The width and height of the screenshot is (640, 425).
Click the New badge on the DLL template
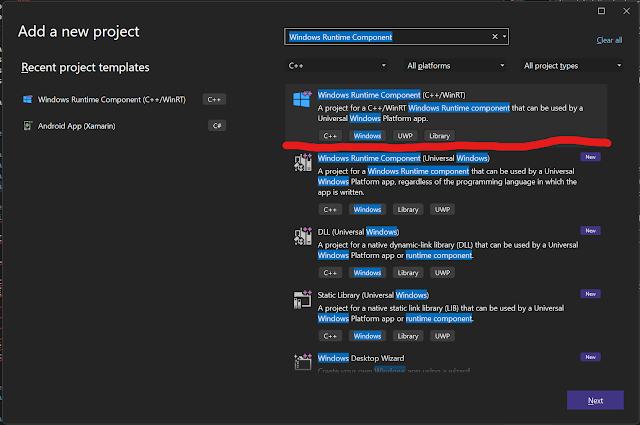pyautogui.click(x=590, y=231)
